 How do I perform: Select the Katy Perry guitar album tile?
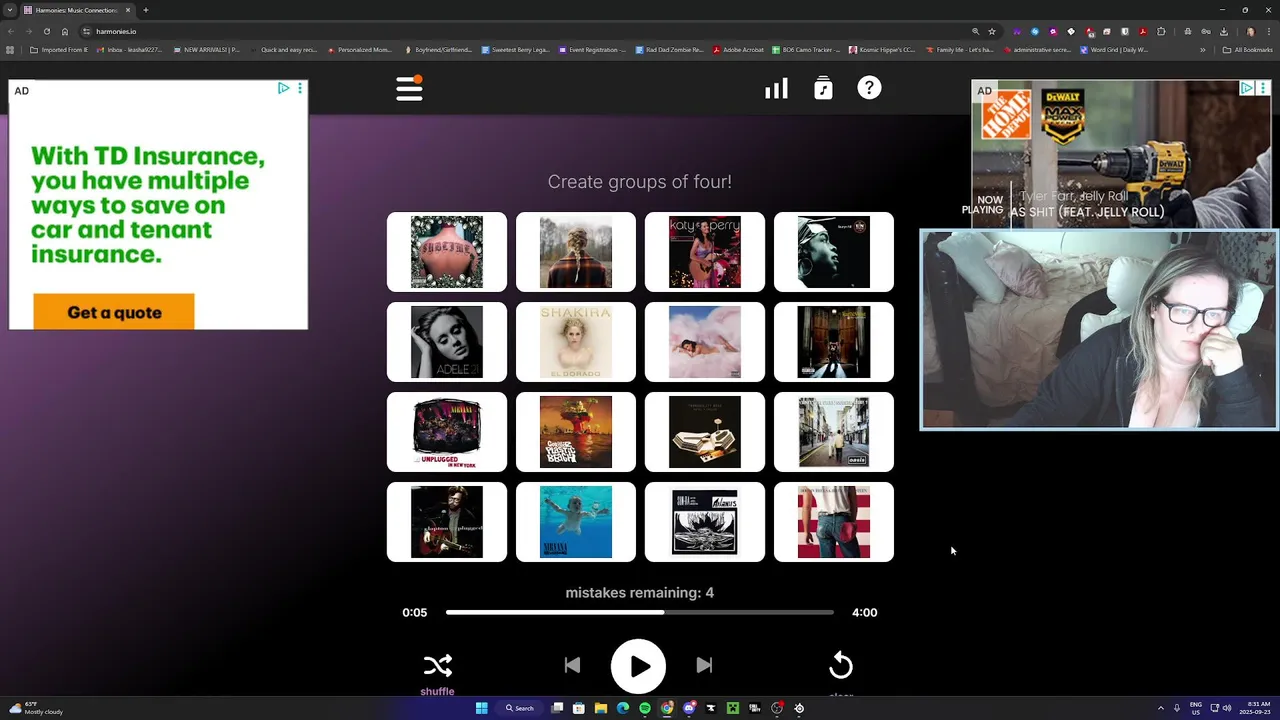pos(705,252)
